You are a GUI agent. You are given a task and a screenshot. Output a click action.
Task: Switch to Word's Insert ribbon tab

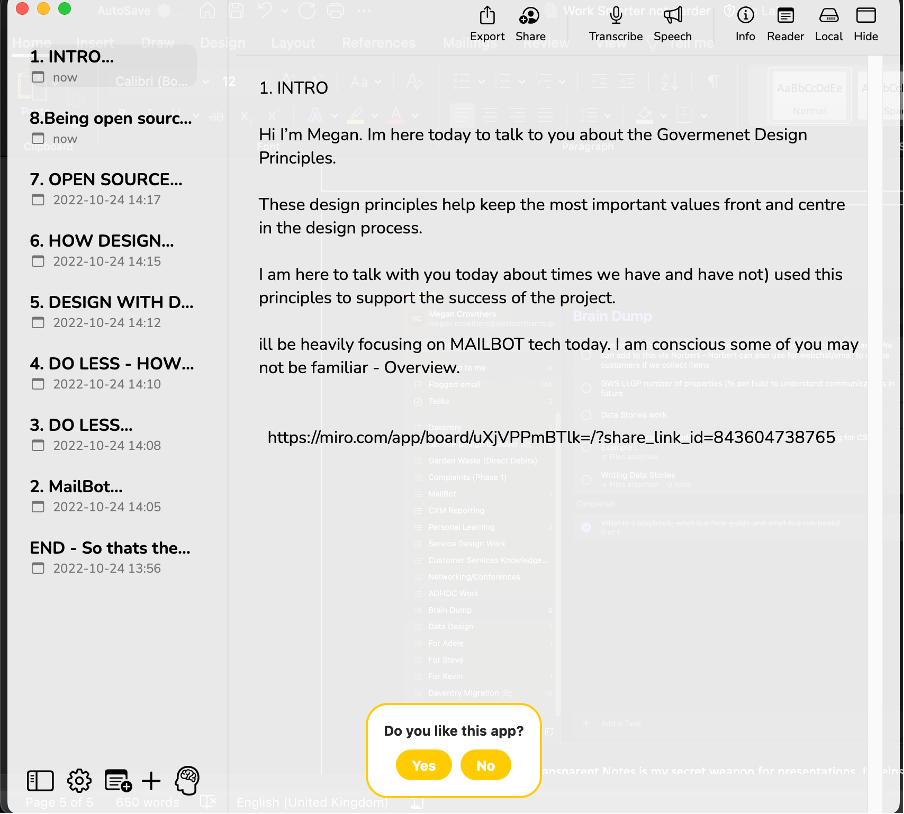coord(95,43)
